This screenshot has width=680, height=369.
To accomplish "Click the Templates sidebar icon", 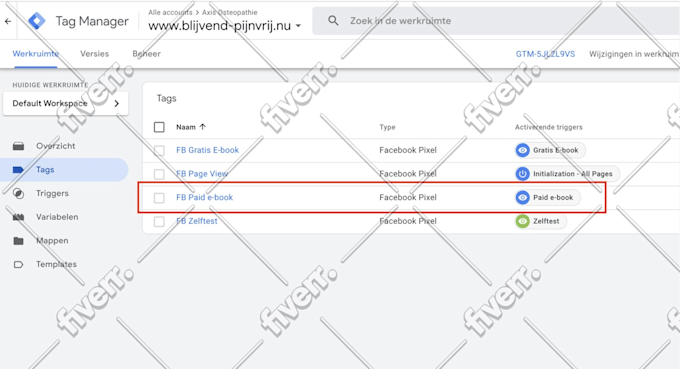I will point(18,264).
